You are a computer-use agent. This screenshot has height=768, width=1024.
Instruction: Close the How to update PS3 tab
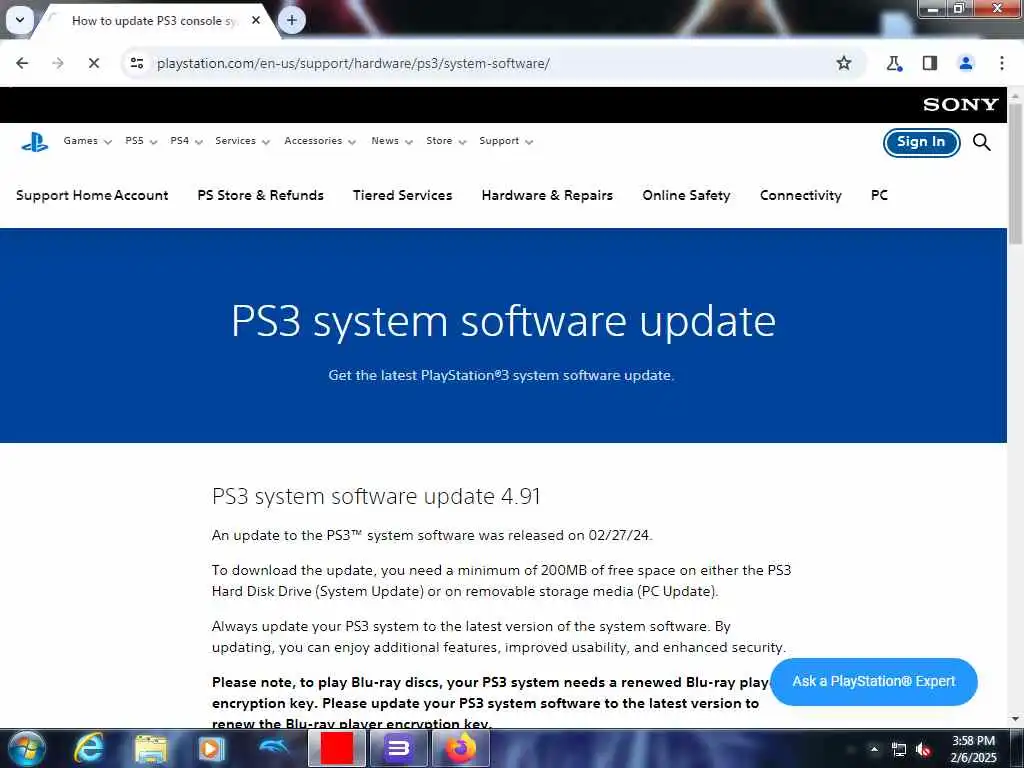(256, 20)
